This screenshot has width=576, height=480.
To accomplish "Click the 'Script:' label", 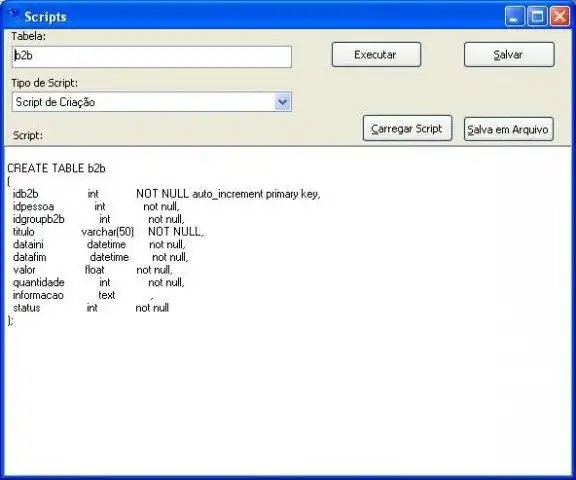I will (28, 135).
